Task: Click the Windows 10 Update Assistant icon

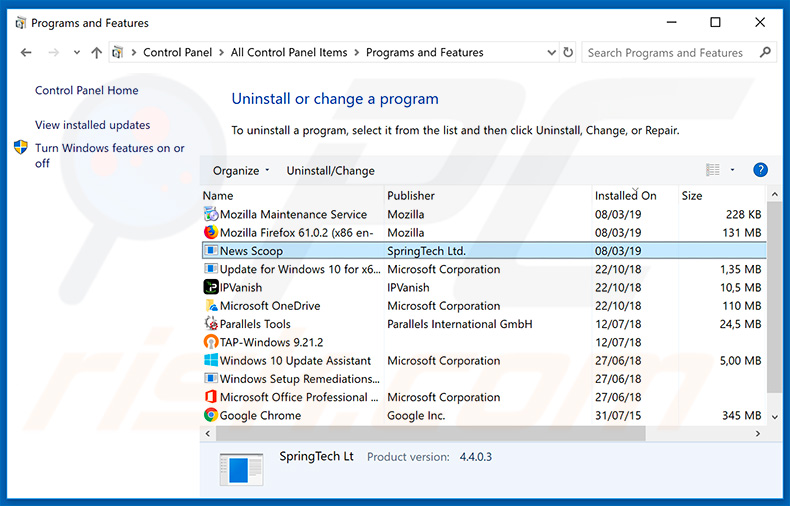Action: 211,361
